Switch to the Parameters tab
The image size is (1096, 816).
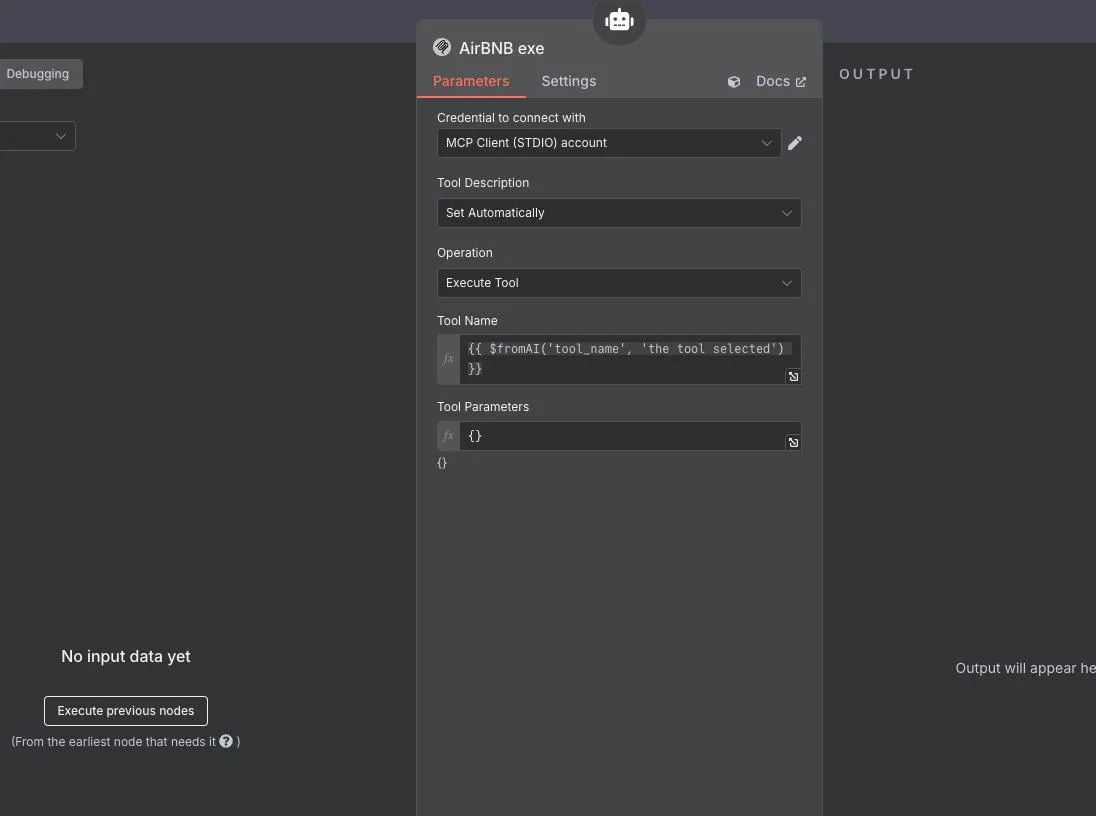(x=471, y=81)
